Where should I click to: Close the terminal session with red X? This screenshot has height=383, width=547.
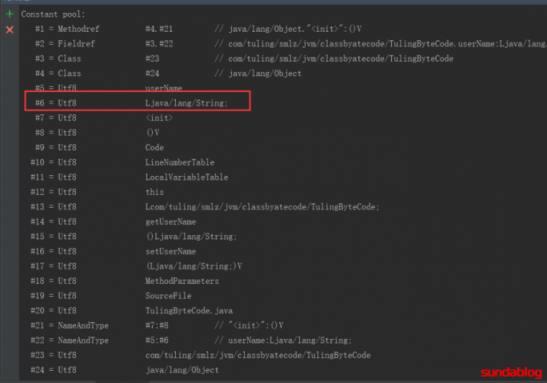[9, 30]
